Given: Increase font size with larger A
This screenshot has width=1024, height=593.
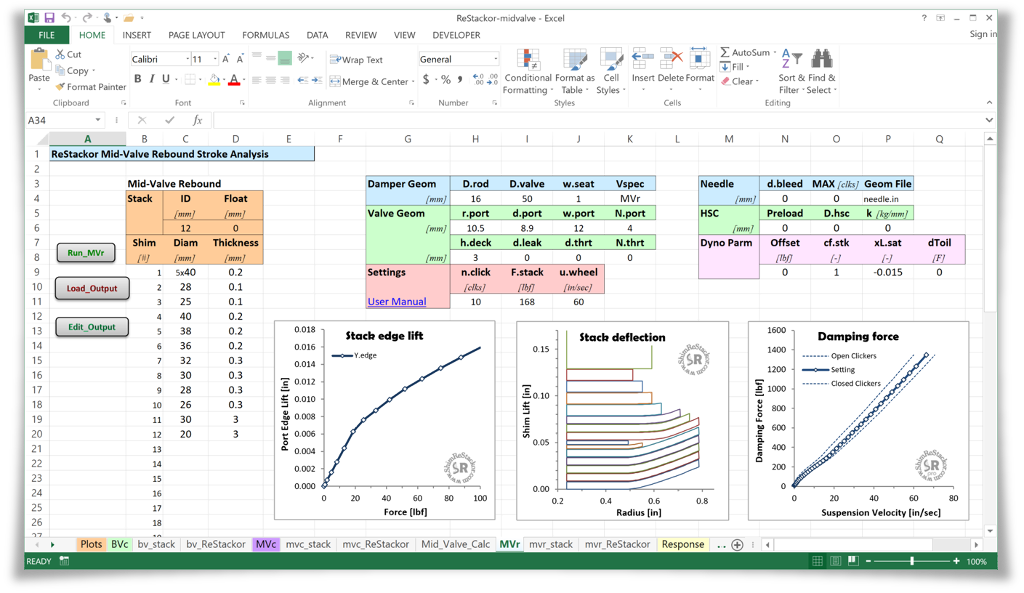Looking at the screenshot, I should pyautogui.click(x=225, y=59).
